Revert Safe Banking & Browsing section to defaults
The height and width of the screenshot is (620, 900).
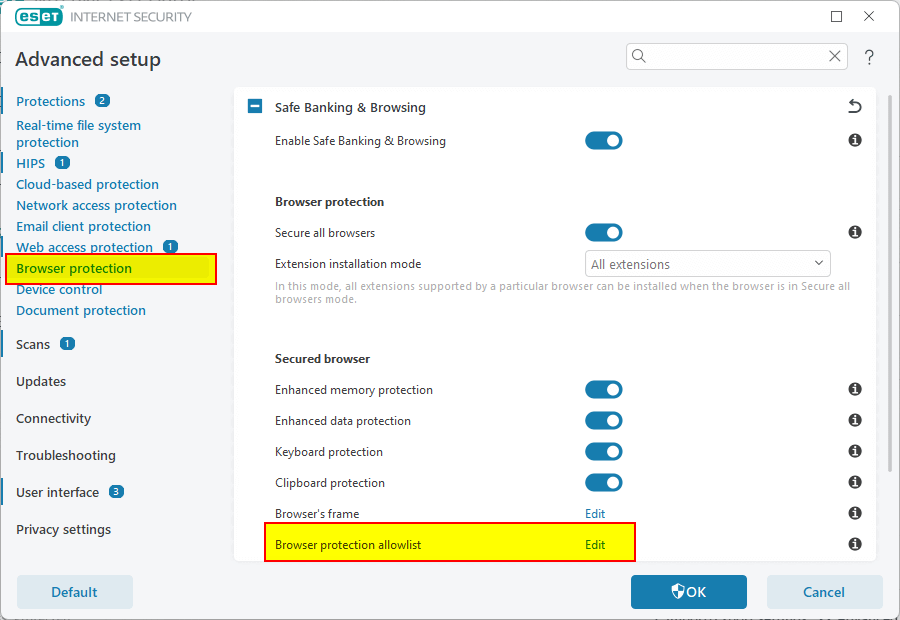tap(854, 107)
